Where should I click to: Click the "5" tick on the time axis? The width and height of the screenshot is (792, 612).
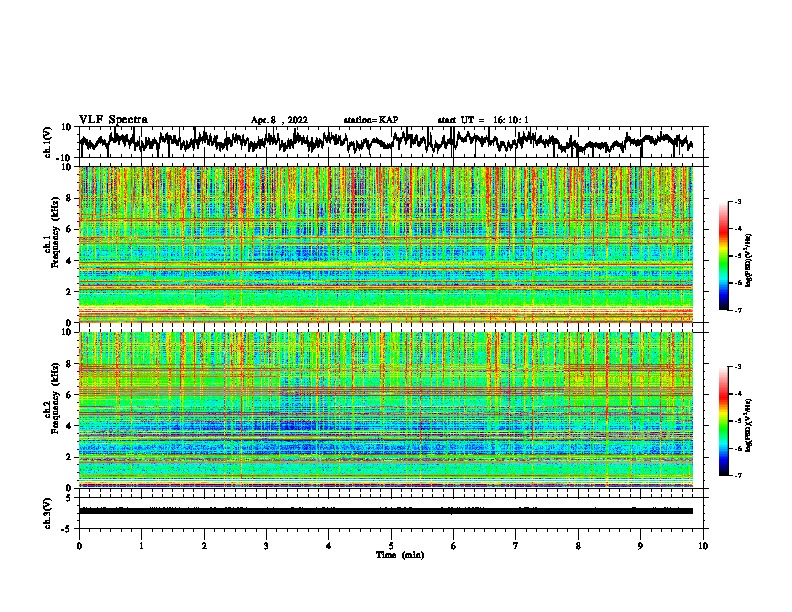click(x=391, y=546)
